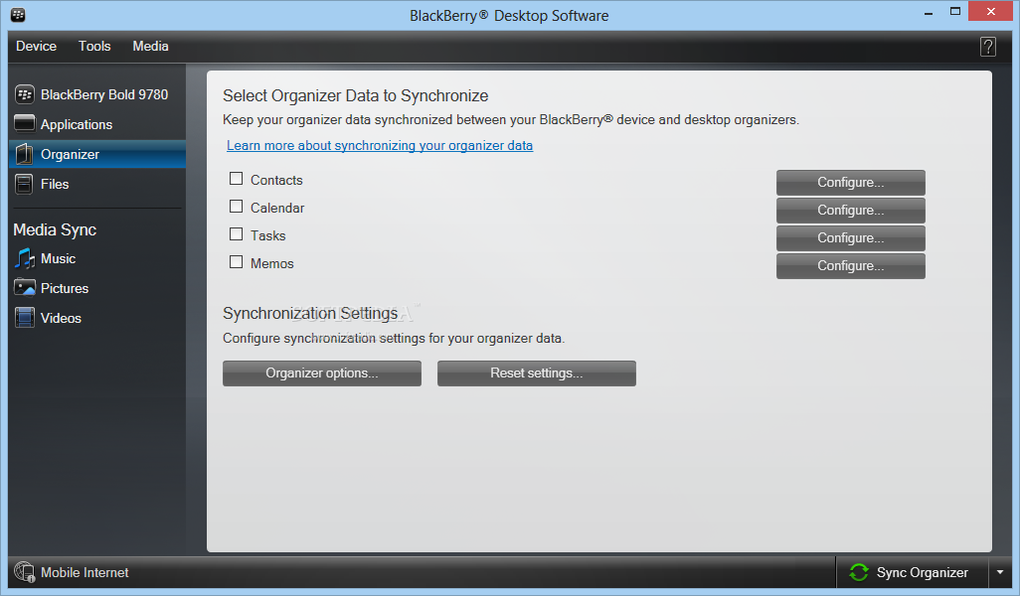Click the BlackBerry logo in the title bar
The image size is (1020, 596).
18,14
